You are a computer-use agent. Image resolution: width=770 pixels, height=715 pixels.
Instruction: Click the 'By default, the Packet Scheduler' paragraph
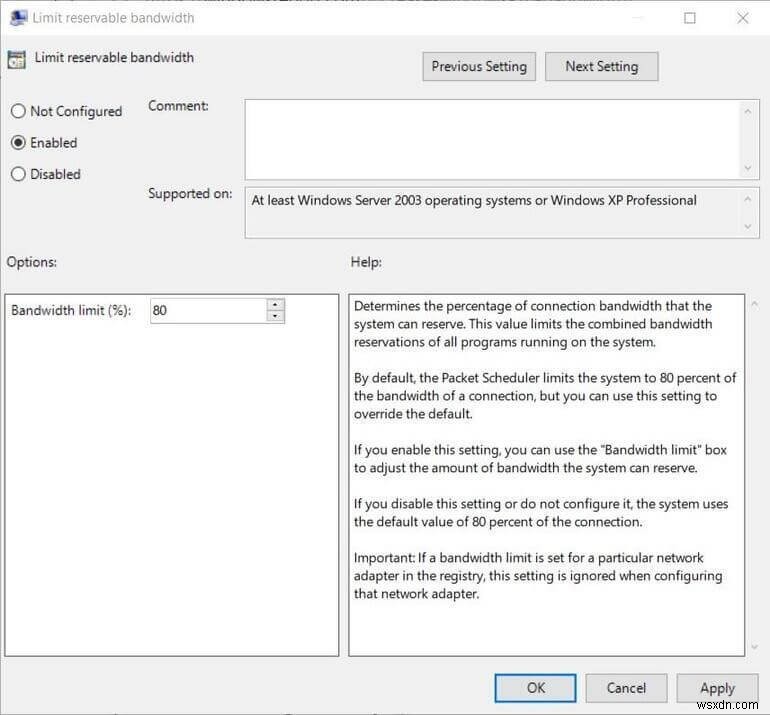click(545, 396)
